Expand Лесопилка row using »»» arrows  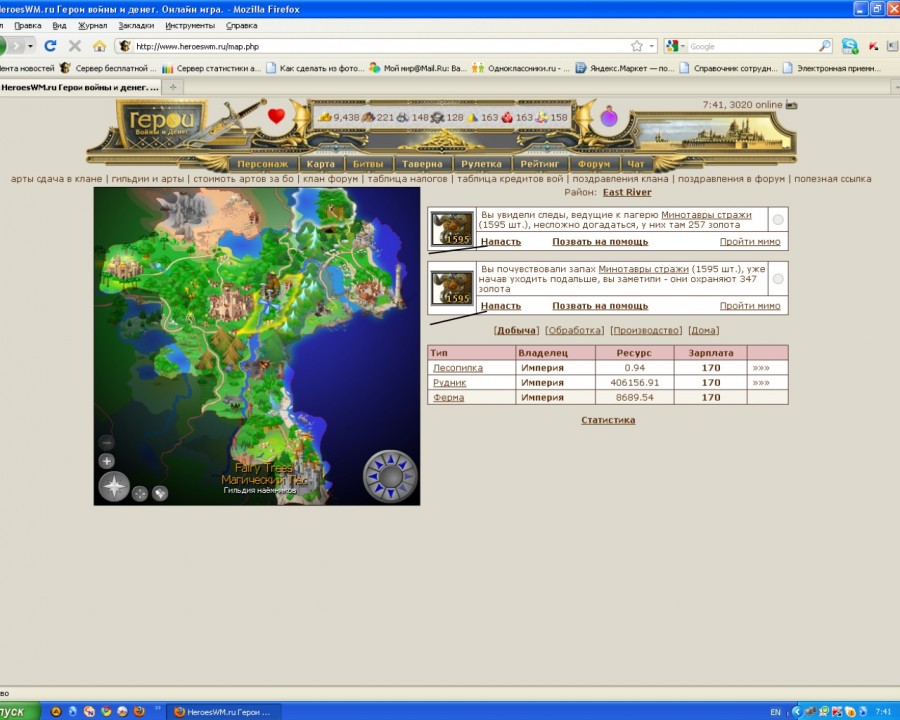[x=761, y=368]
